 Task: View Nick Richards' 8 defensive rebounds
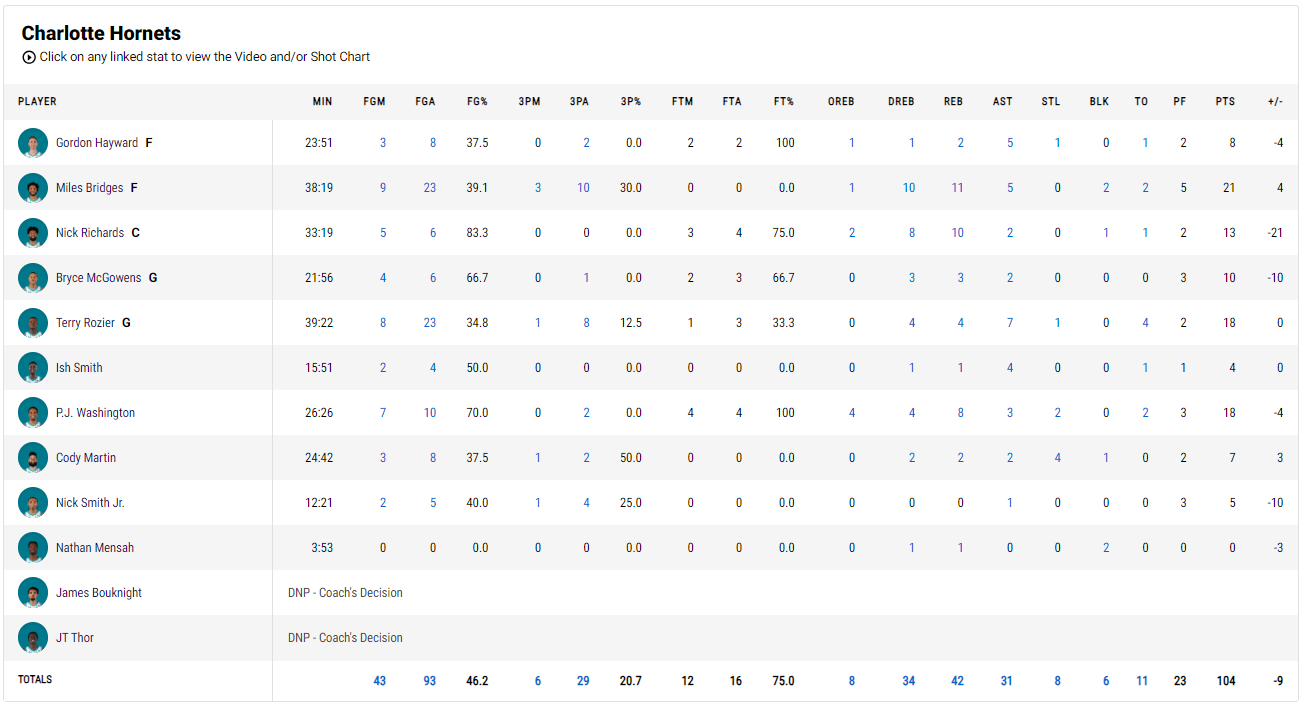pos(912,233)
